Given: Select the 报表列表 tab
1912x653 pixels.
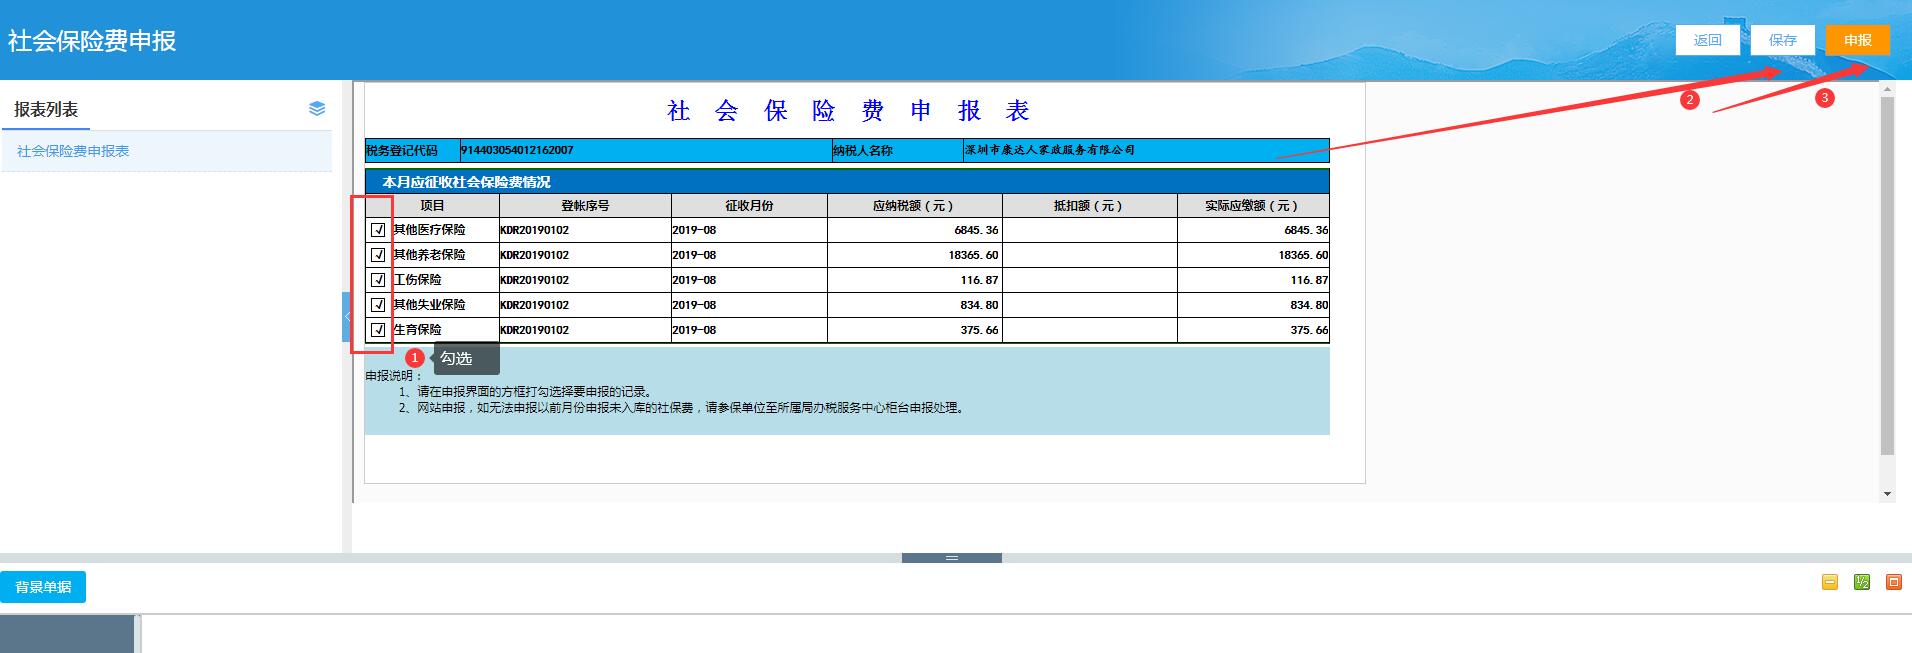Looking at the screenshot, I should pos(46,110).
